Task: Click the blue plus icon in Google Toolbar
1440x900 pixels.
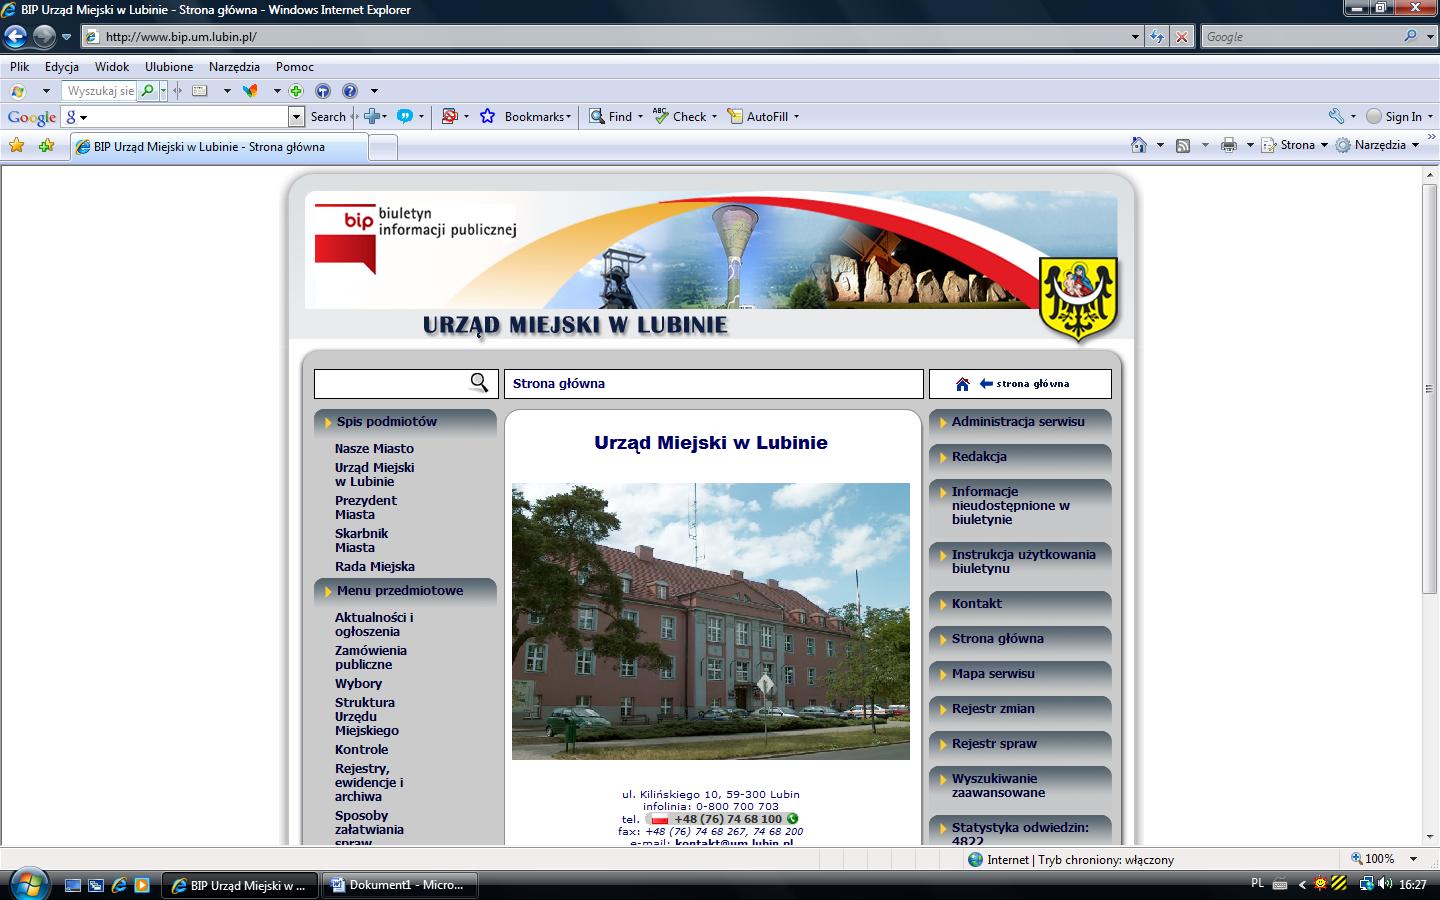Action: point(372,116)
